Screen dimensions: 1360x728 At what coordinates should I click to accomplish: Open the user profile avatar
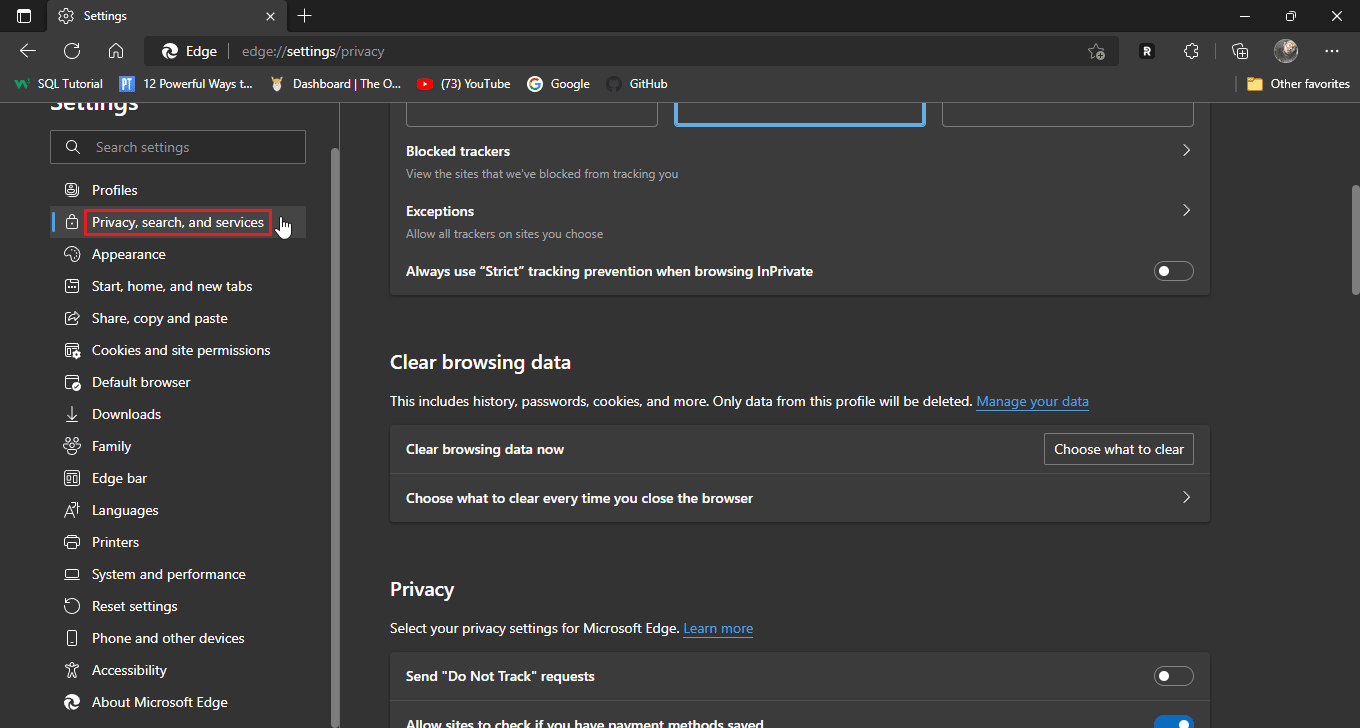pos(1286,51)
